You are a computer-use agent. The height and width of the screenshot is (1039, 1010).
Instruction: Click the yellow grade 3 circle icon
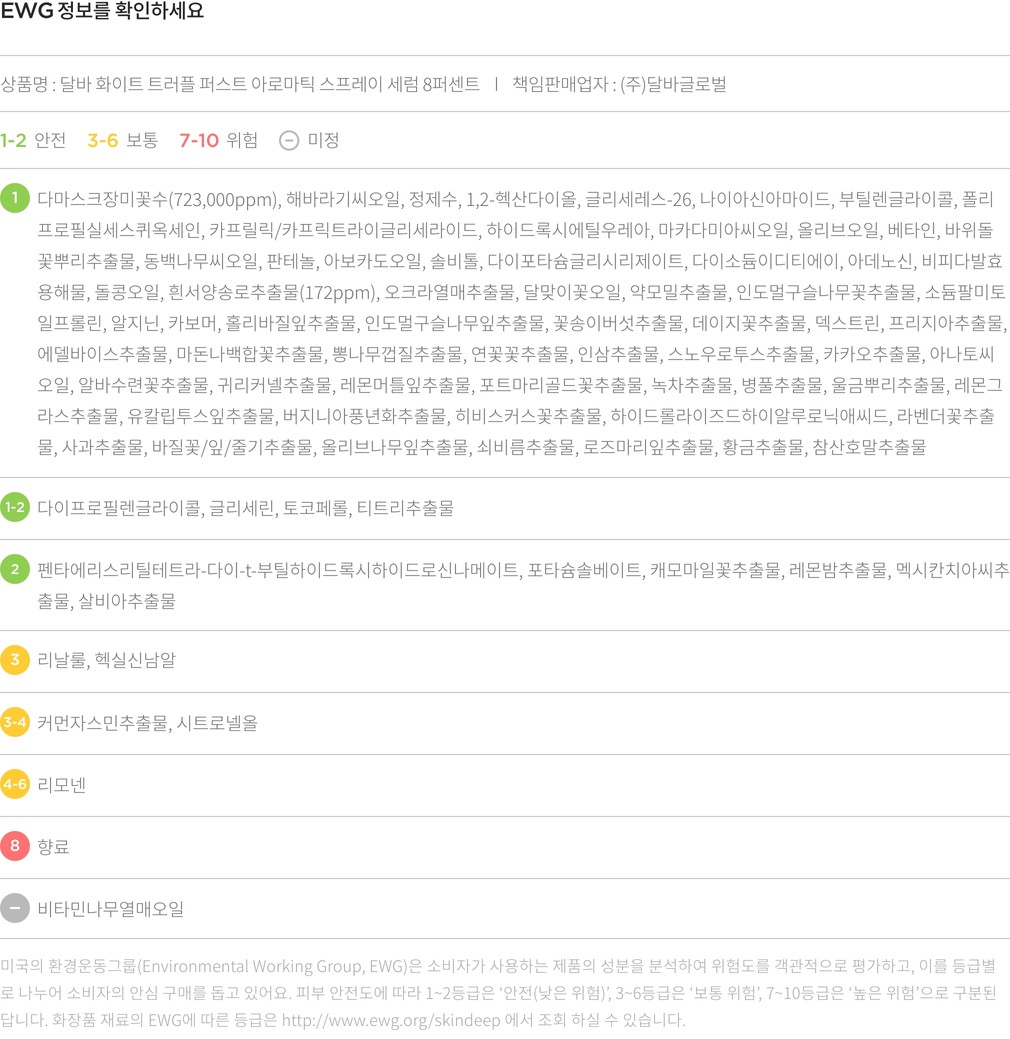coord(15,660)
